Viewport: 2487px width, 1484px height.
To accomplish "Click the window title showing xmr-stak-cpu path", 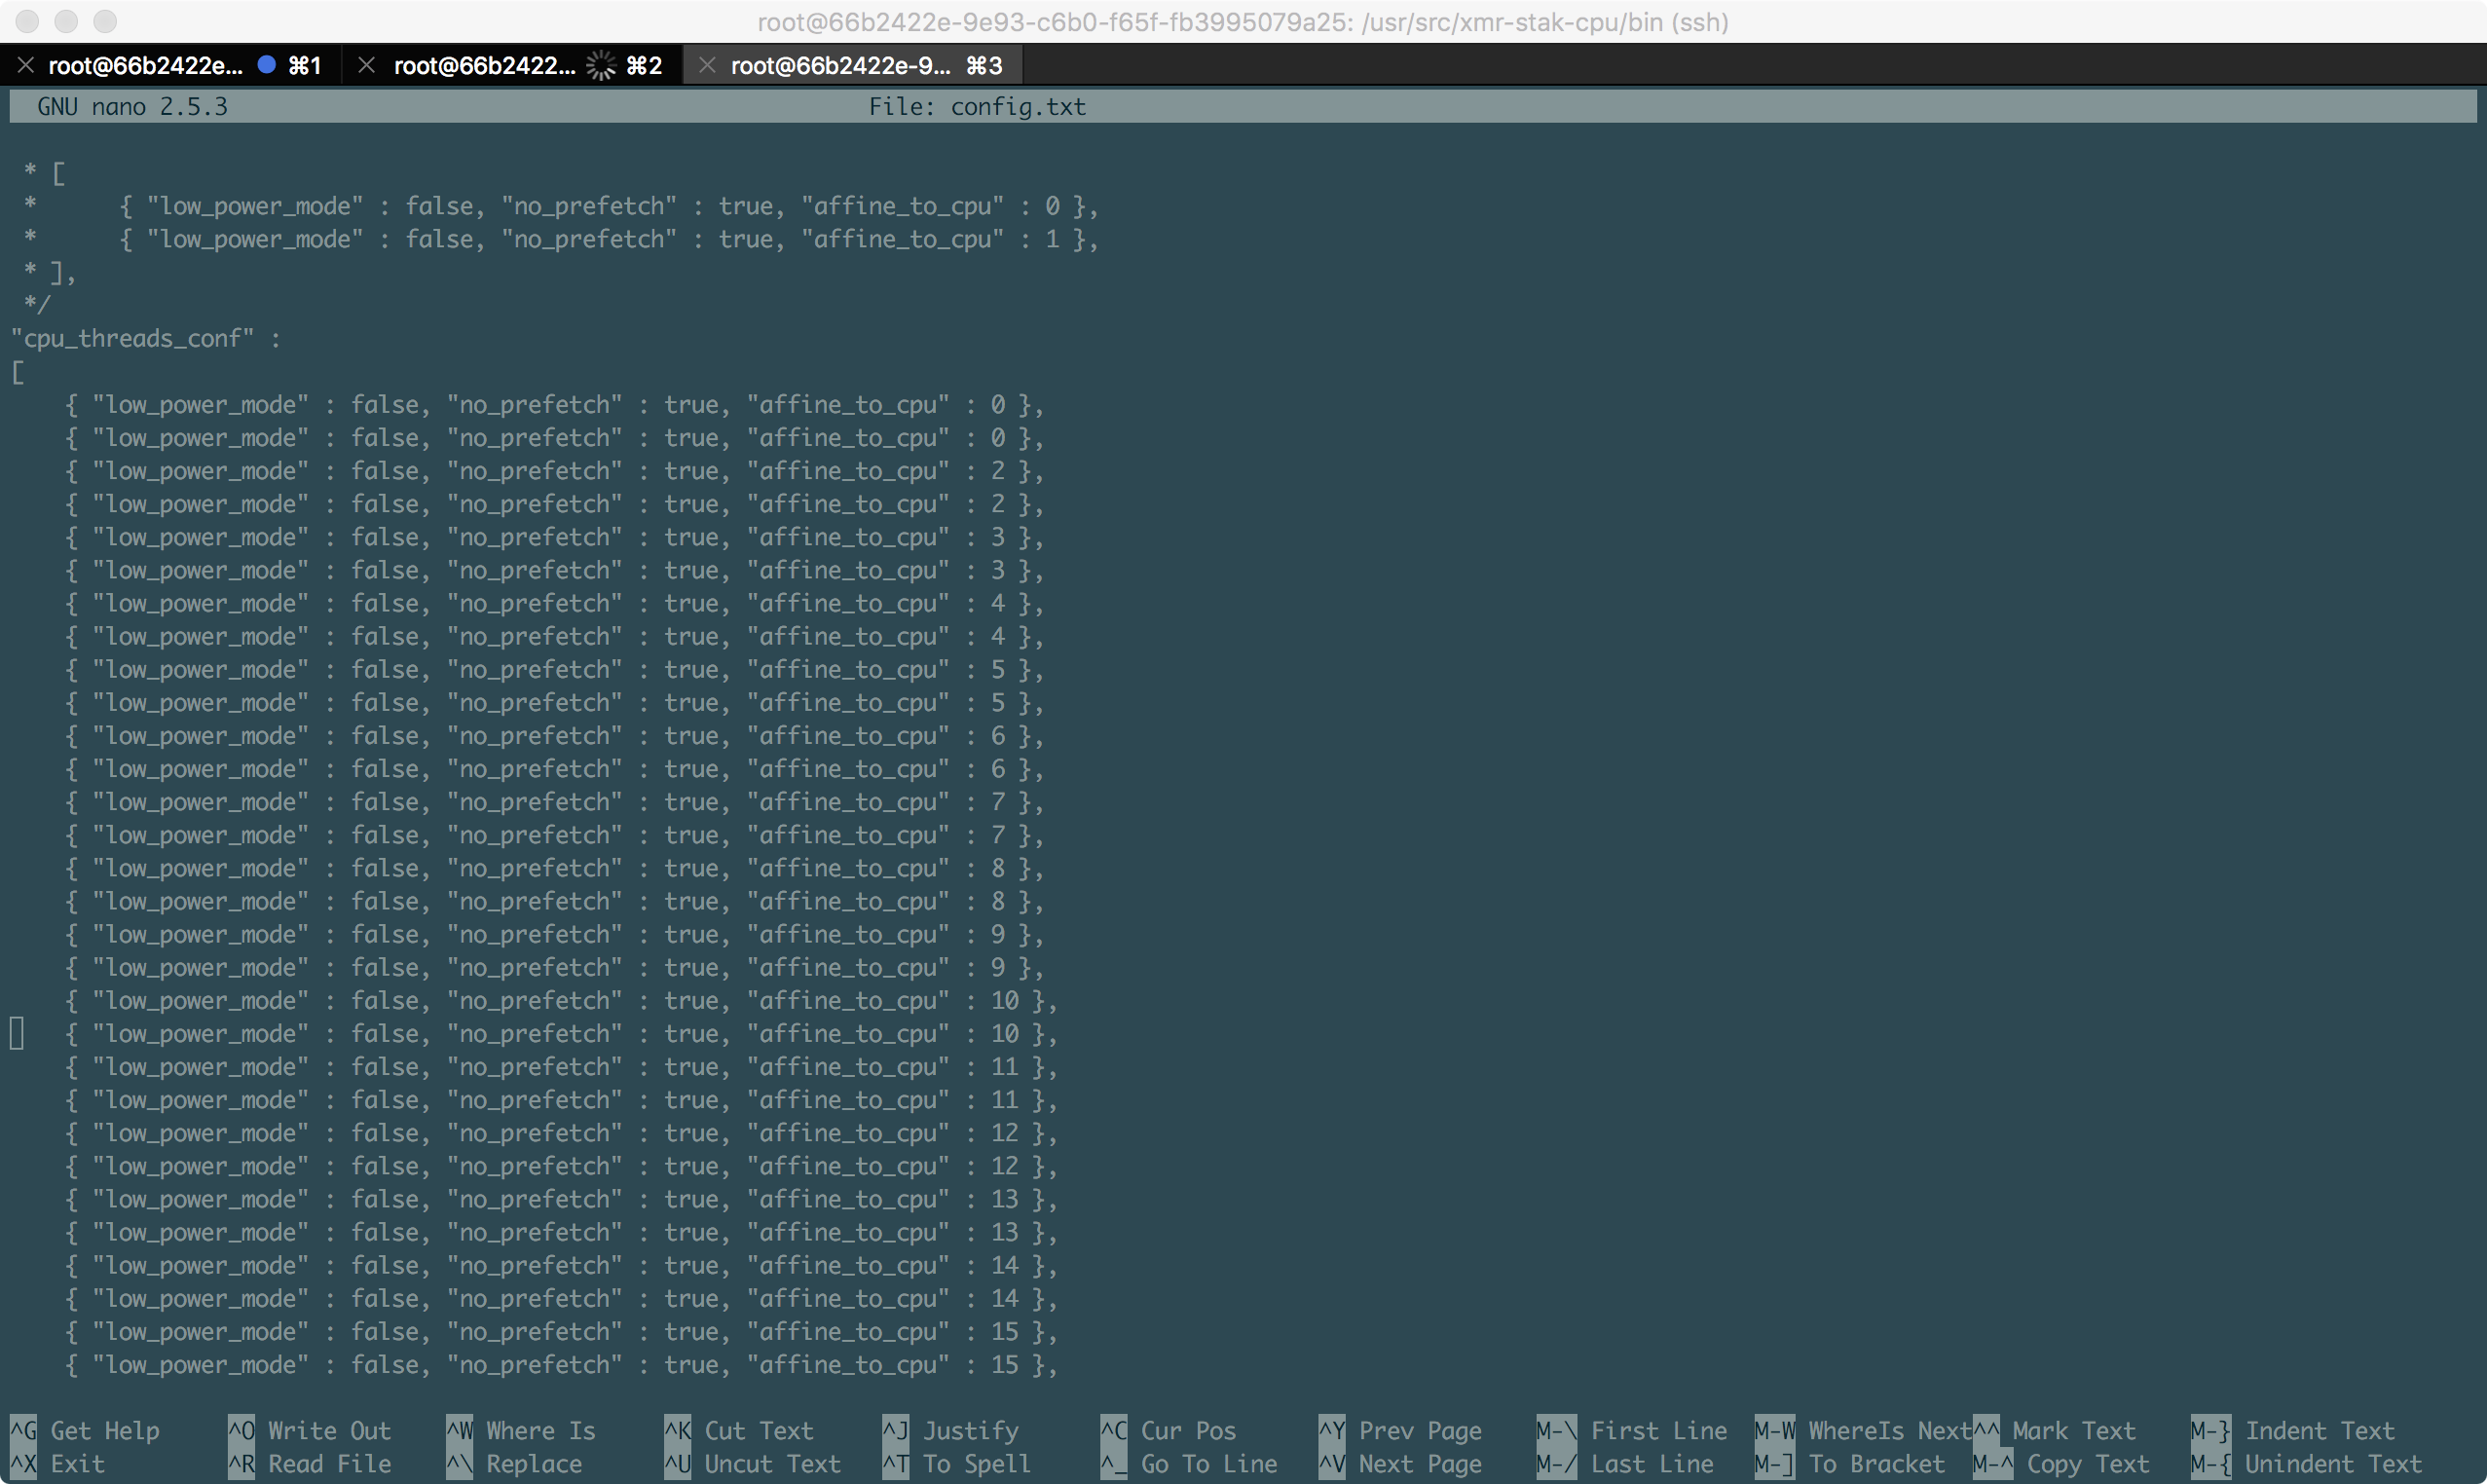I will point(1242,22).
